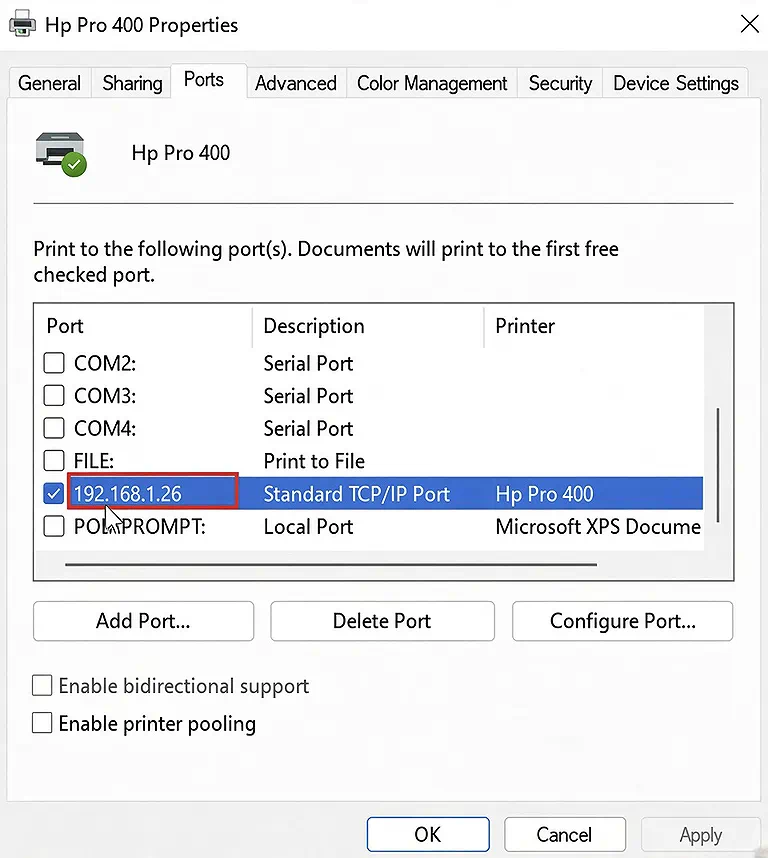Click the Print to File description
The width and height of the screenshot is (768, 858).
click(314, 461)
